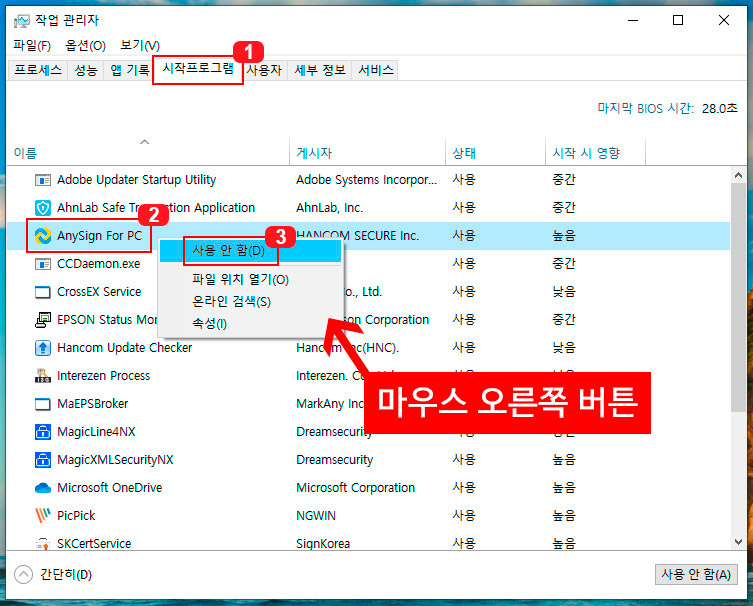Image resolution: width=753 pixels, height=606 pixels.
Task: Choose 속성(I) in context menu
Action: tap(250, 324)
